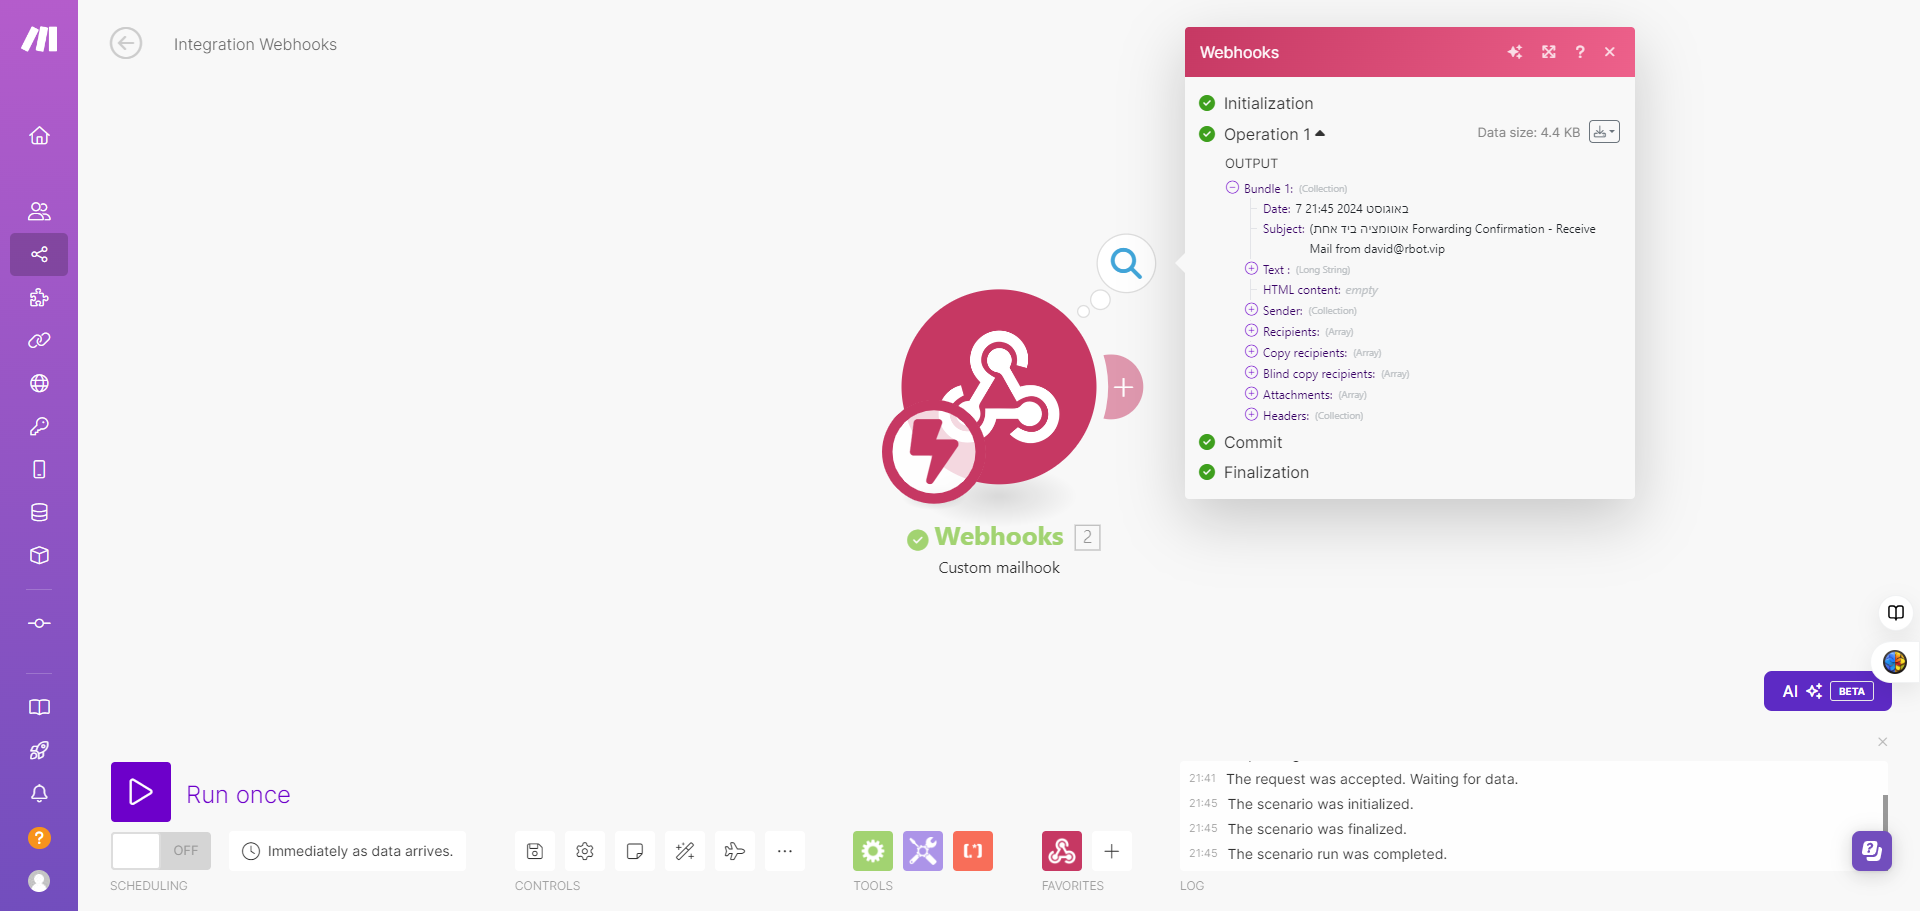Expand the Sender collection
Viewport: 1920px width, 911px height.
click(x=1251, y=309)
